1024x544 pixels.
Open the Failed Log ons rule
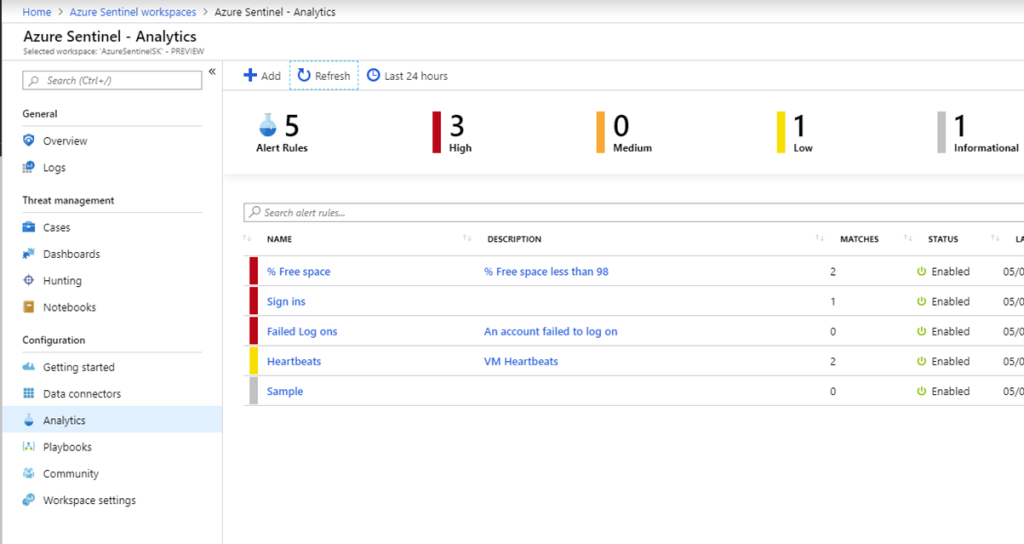(x=302, y=331)
